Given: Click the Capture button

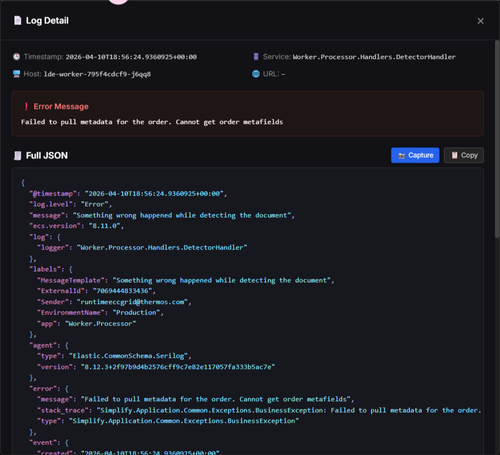Looking at the screenshot, I should click(x=415, y=155).
